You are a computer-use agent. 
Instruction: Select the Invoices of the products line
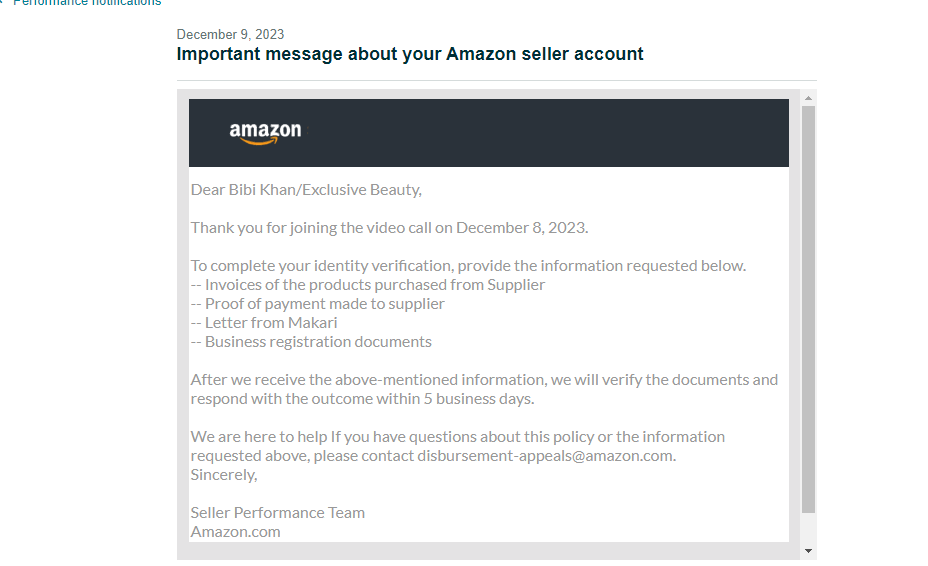368,285
